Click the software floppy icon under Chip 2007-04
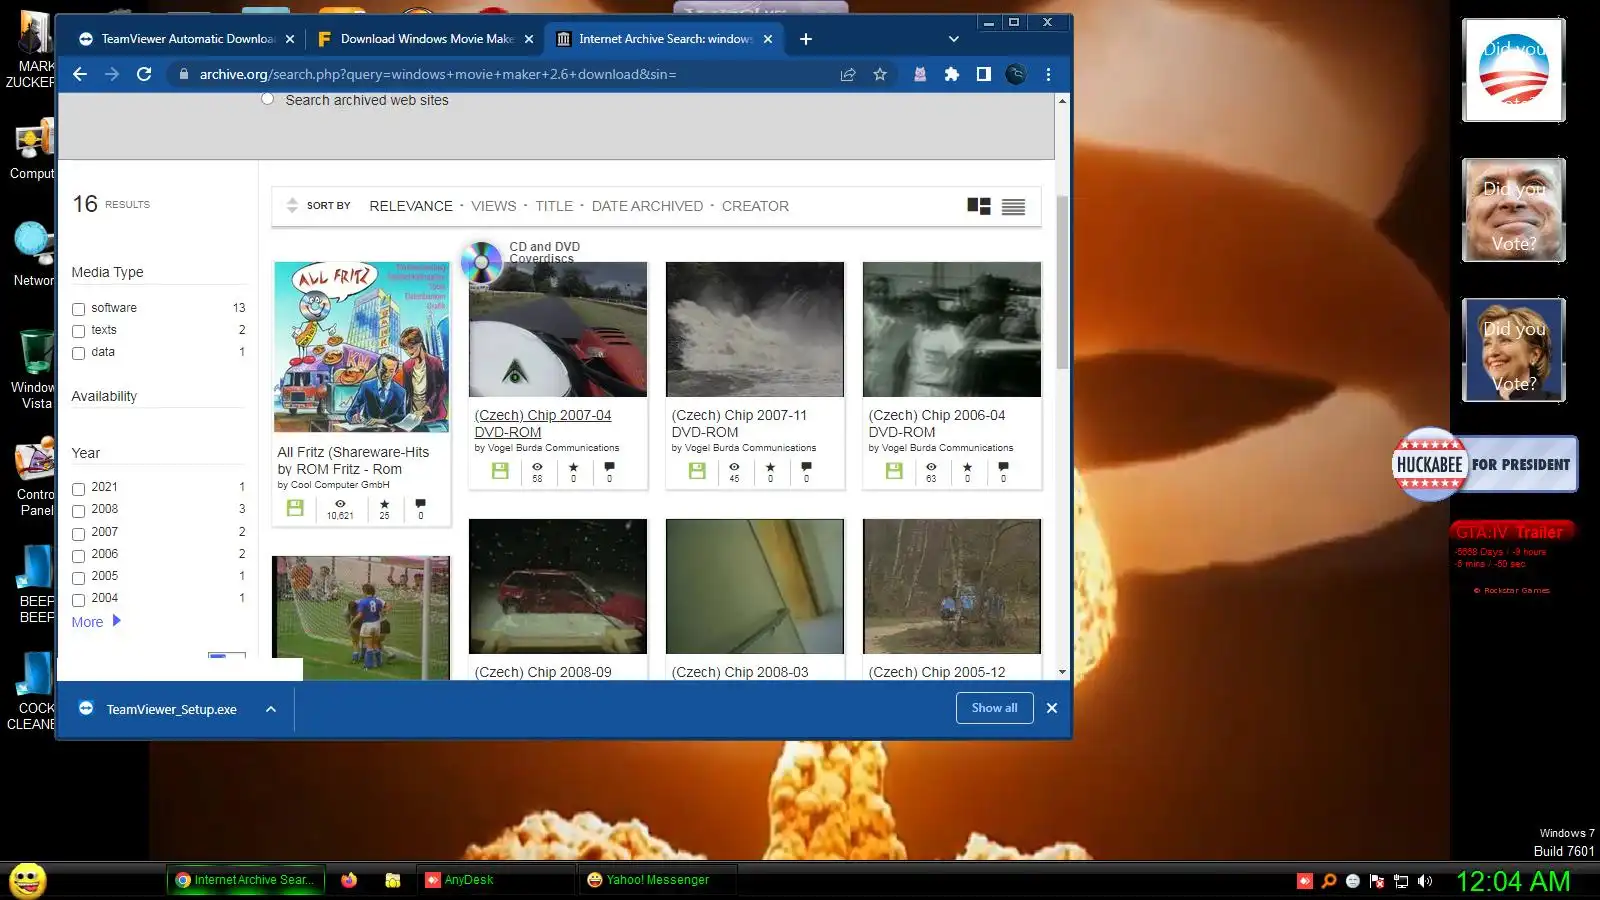The height and width of the screenshot is (900, 1600). click(x=500, y=470)
